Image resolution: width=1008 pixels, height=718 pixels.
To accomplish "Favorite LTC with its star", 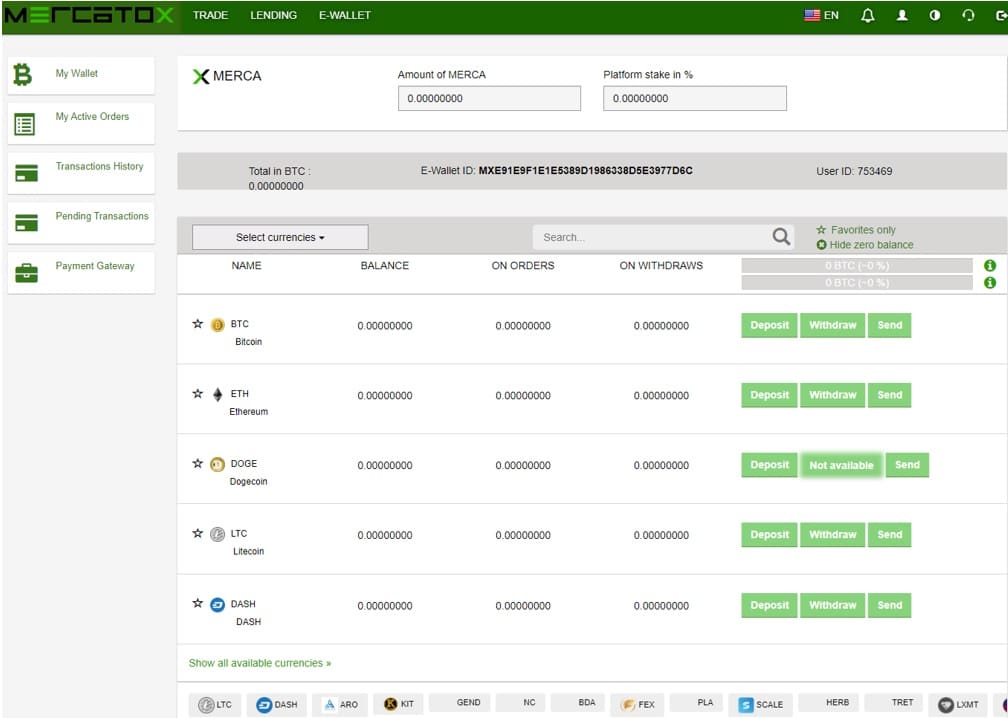I will pyautogui.click(x=197, y=534).
